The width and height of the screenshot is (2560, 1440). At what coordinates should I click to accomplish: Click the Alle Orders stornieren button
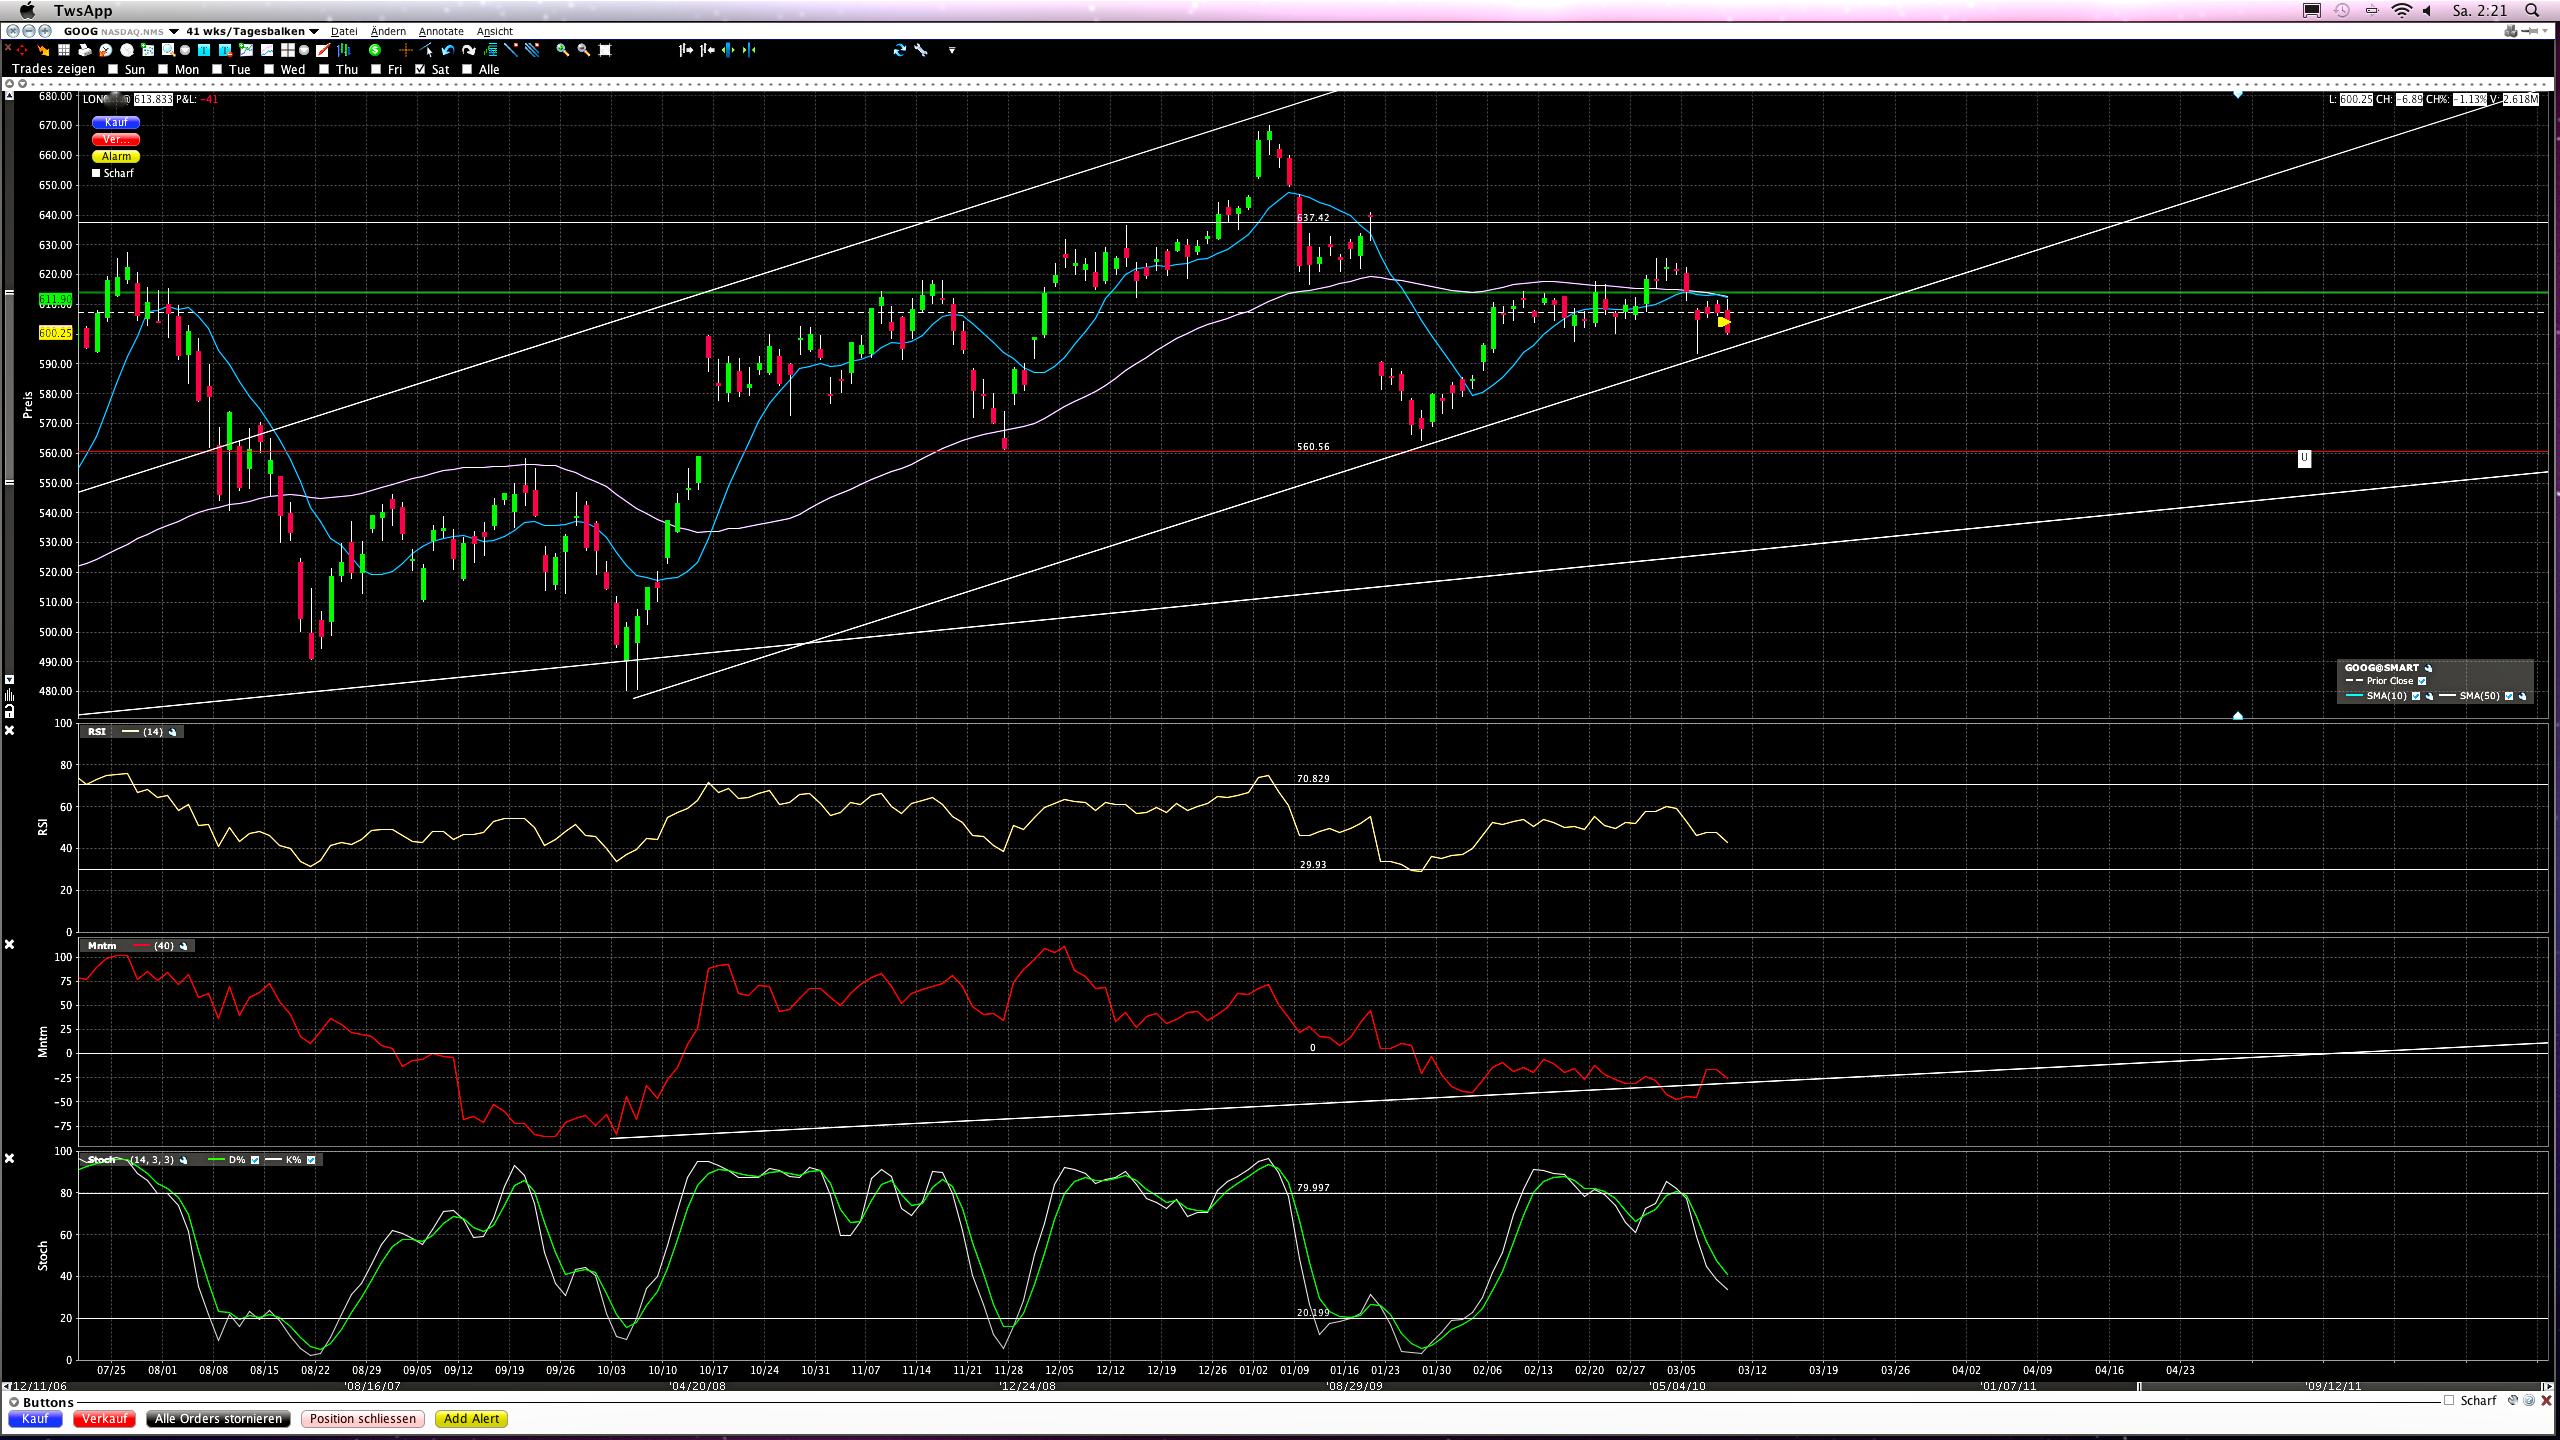(218, 1419)
